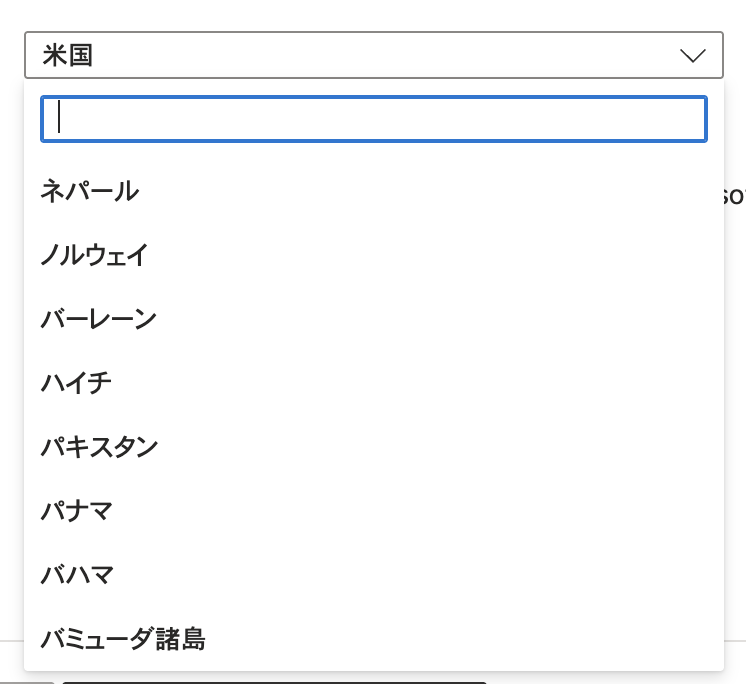Choose Pakistan list item
This screenshot has width=746, height=684.
pos(99,447)
